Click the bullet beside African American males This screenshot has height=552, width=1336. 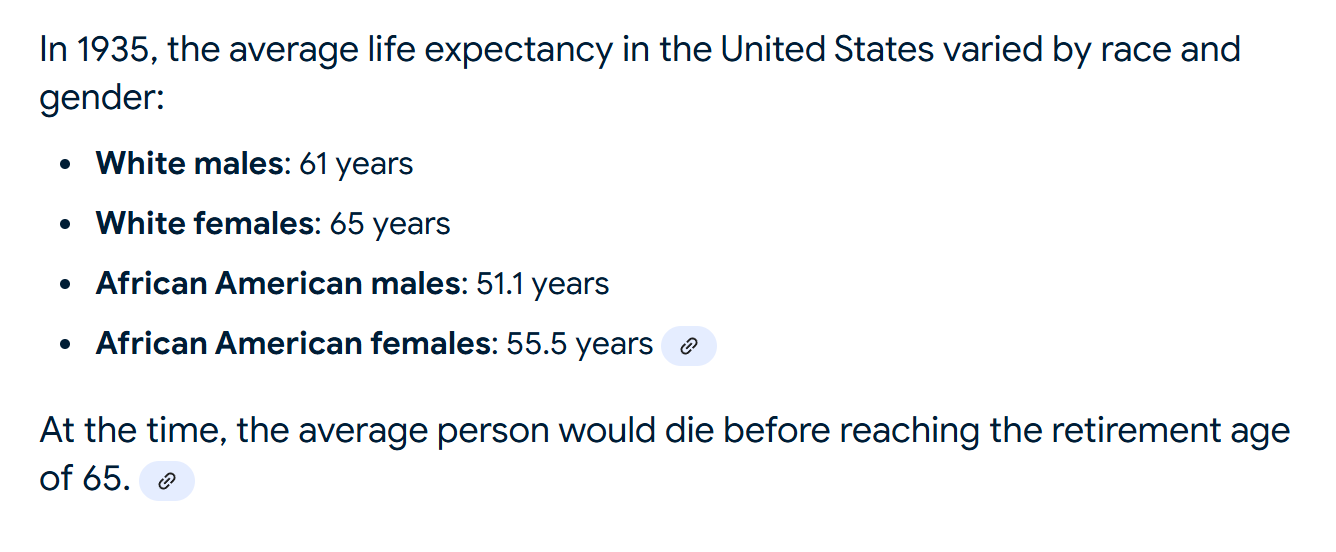tap(66, 286)
